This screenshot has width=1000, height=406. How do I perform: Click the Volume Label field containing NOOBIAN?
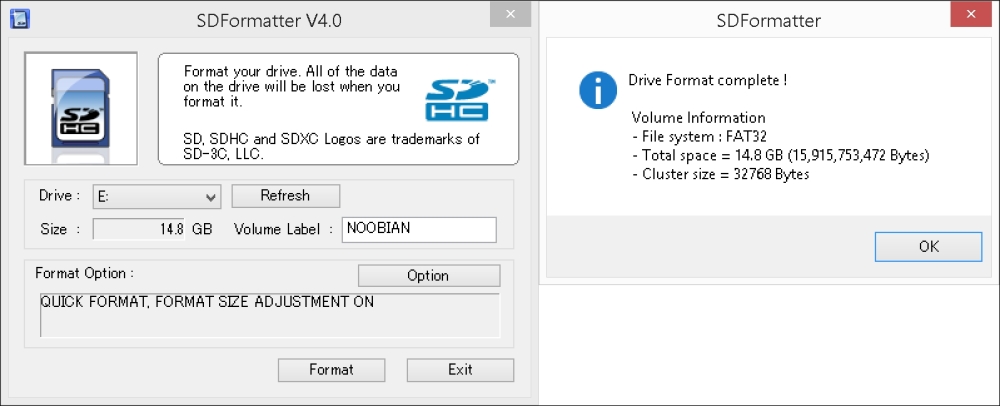(x=419, y=229)
